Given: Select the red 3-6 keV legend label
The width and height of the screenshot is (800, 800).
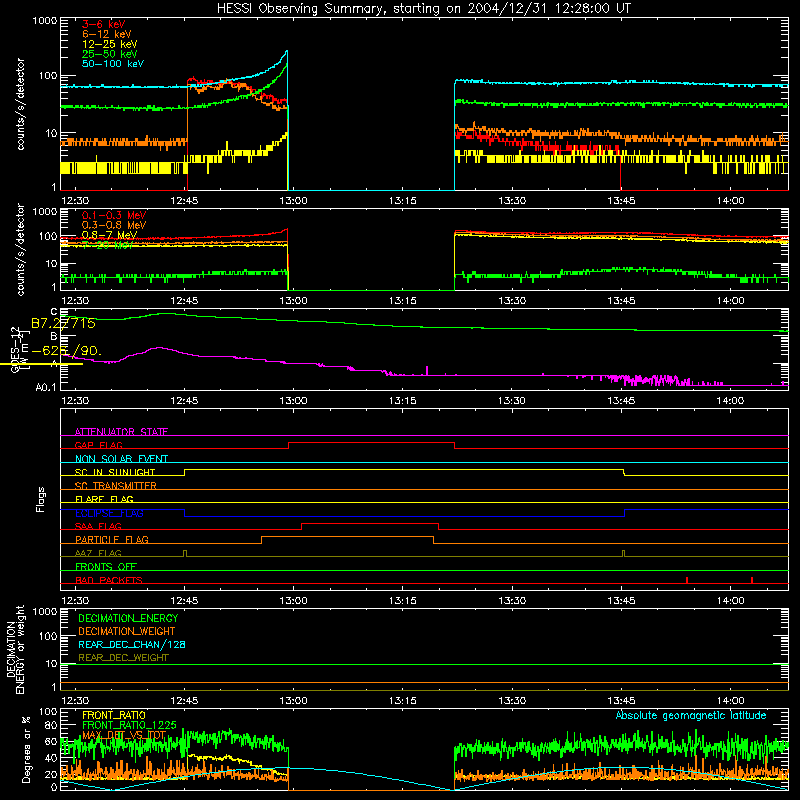Looking at the screenshot, I should point(103,24).
